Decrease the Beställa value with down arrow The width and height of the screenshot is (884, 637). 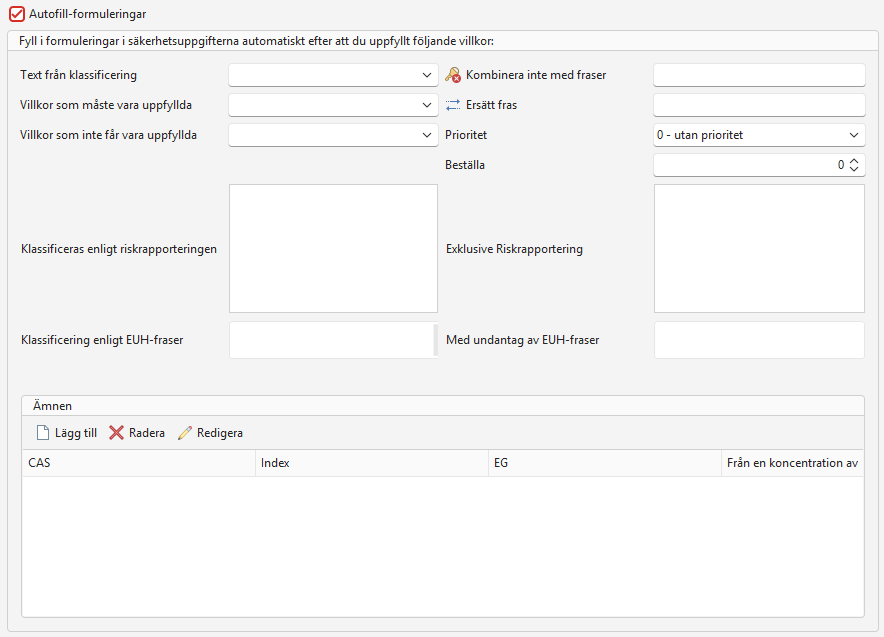(x=854, y=169)
